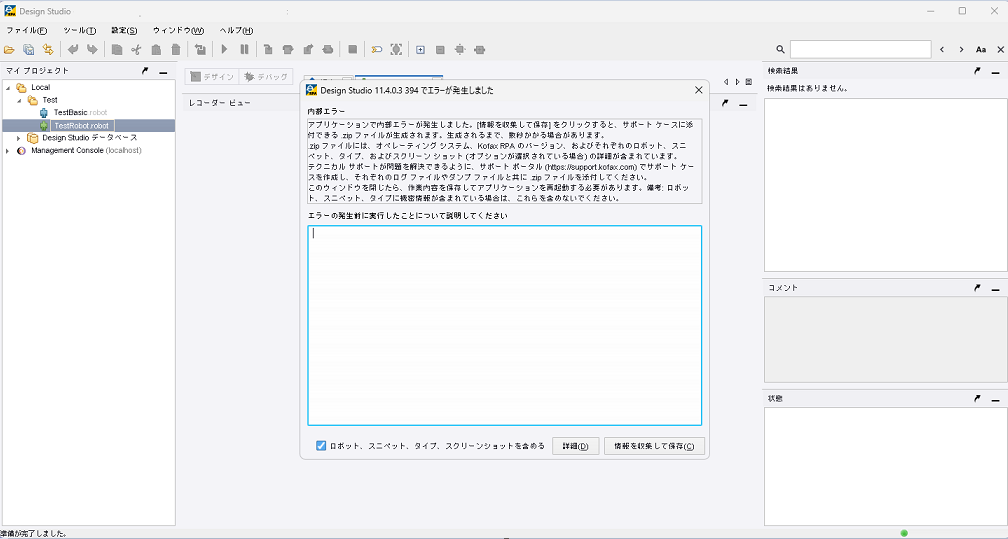Click the scissors cut toolbar icon
The image size is (1008, 539).
[136, 50]
